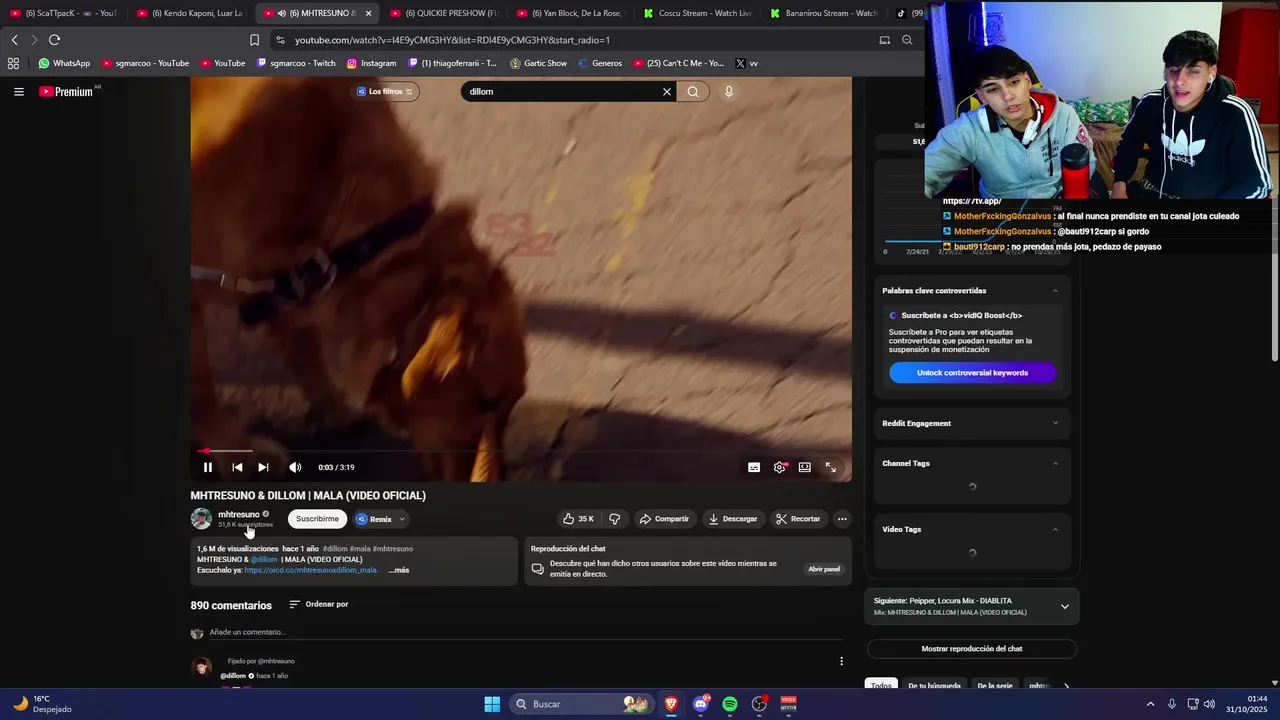Share the video via Compartir

664,519
